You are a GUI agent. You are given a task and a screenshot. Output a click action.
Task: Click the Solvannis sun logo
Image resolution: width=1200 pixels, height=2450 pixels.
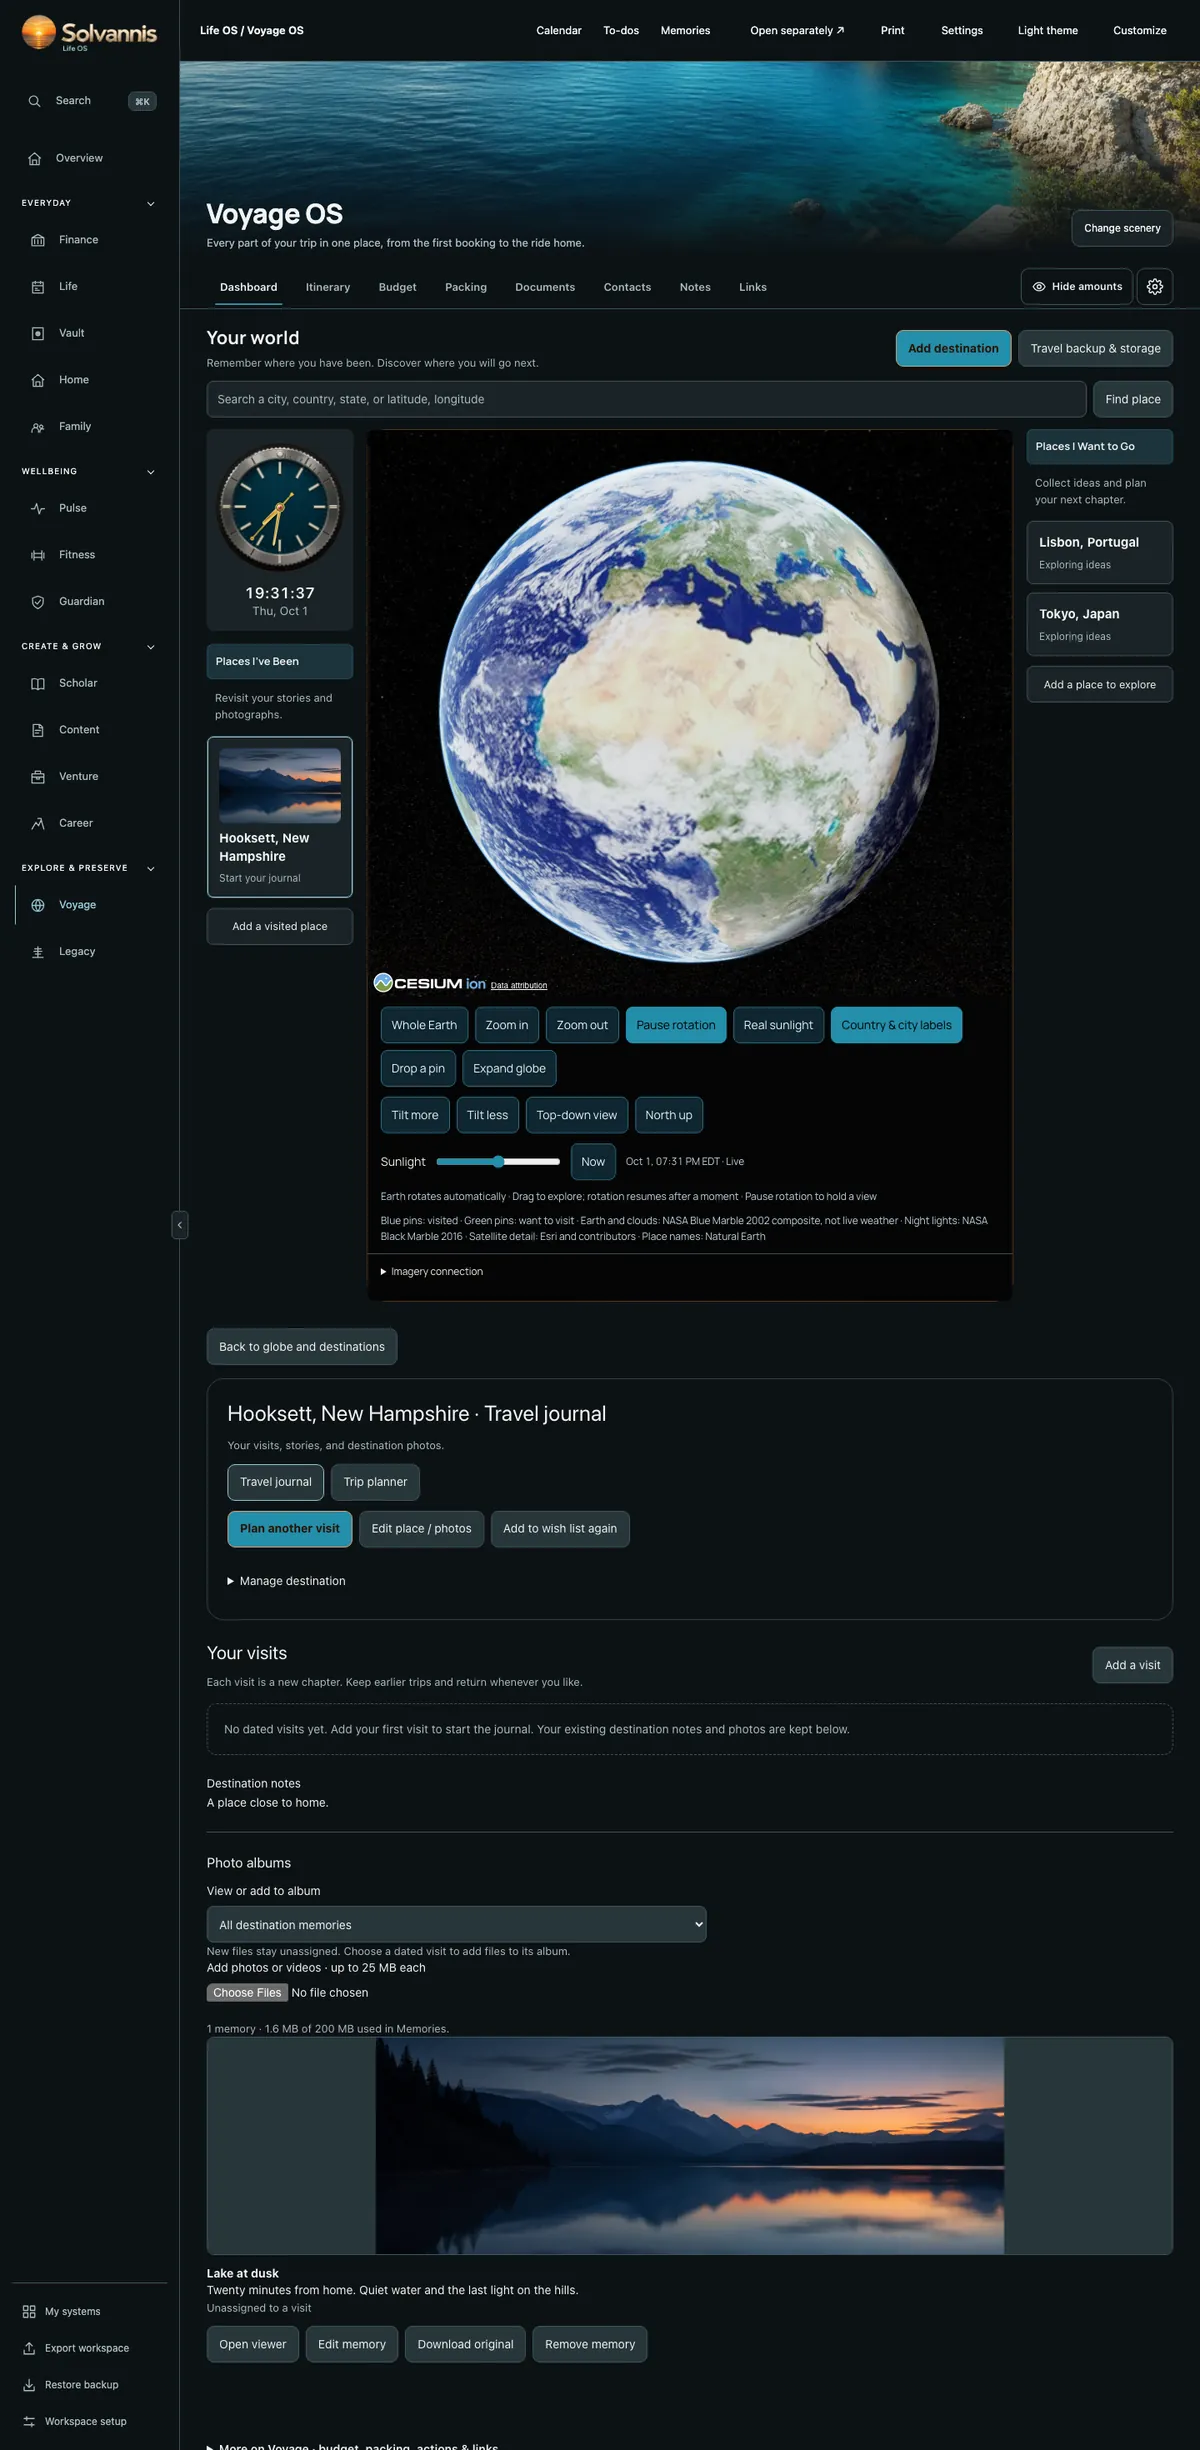[x=39, y=32]
